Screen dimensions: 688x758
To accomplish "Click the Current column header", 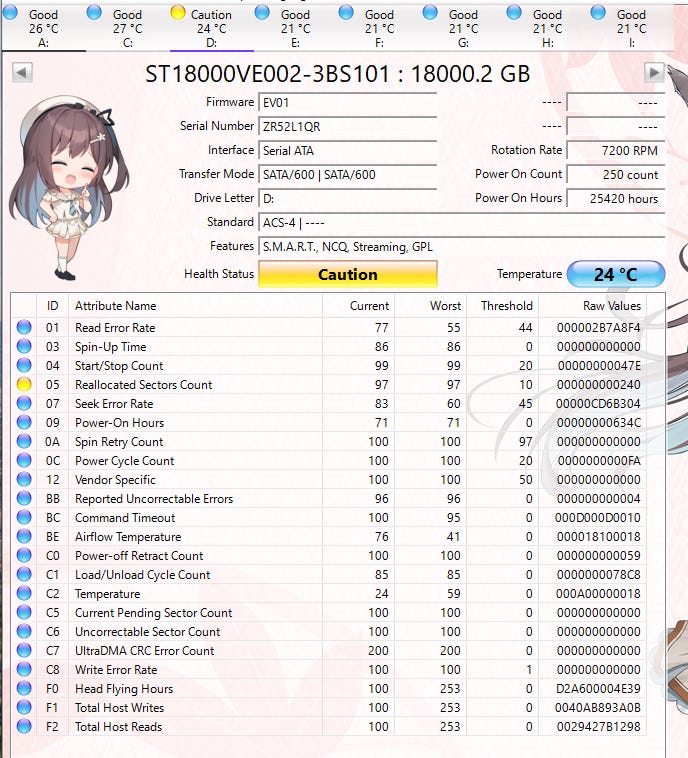I will [358, 306].
